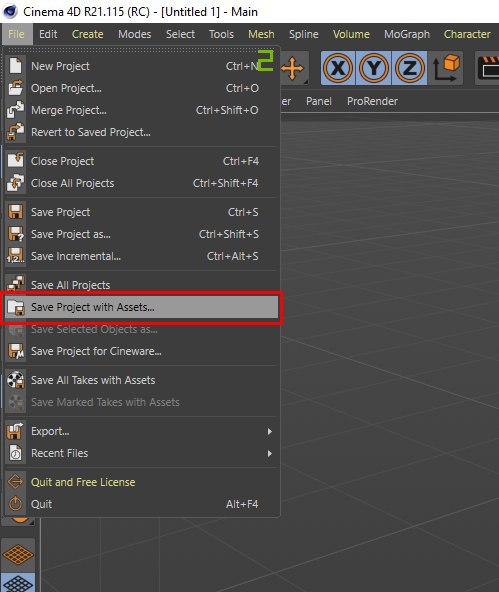Click the Quit power icon
The height and width of the screenshot is (592, 499).
(15, 504)
